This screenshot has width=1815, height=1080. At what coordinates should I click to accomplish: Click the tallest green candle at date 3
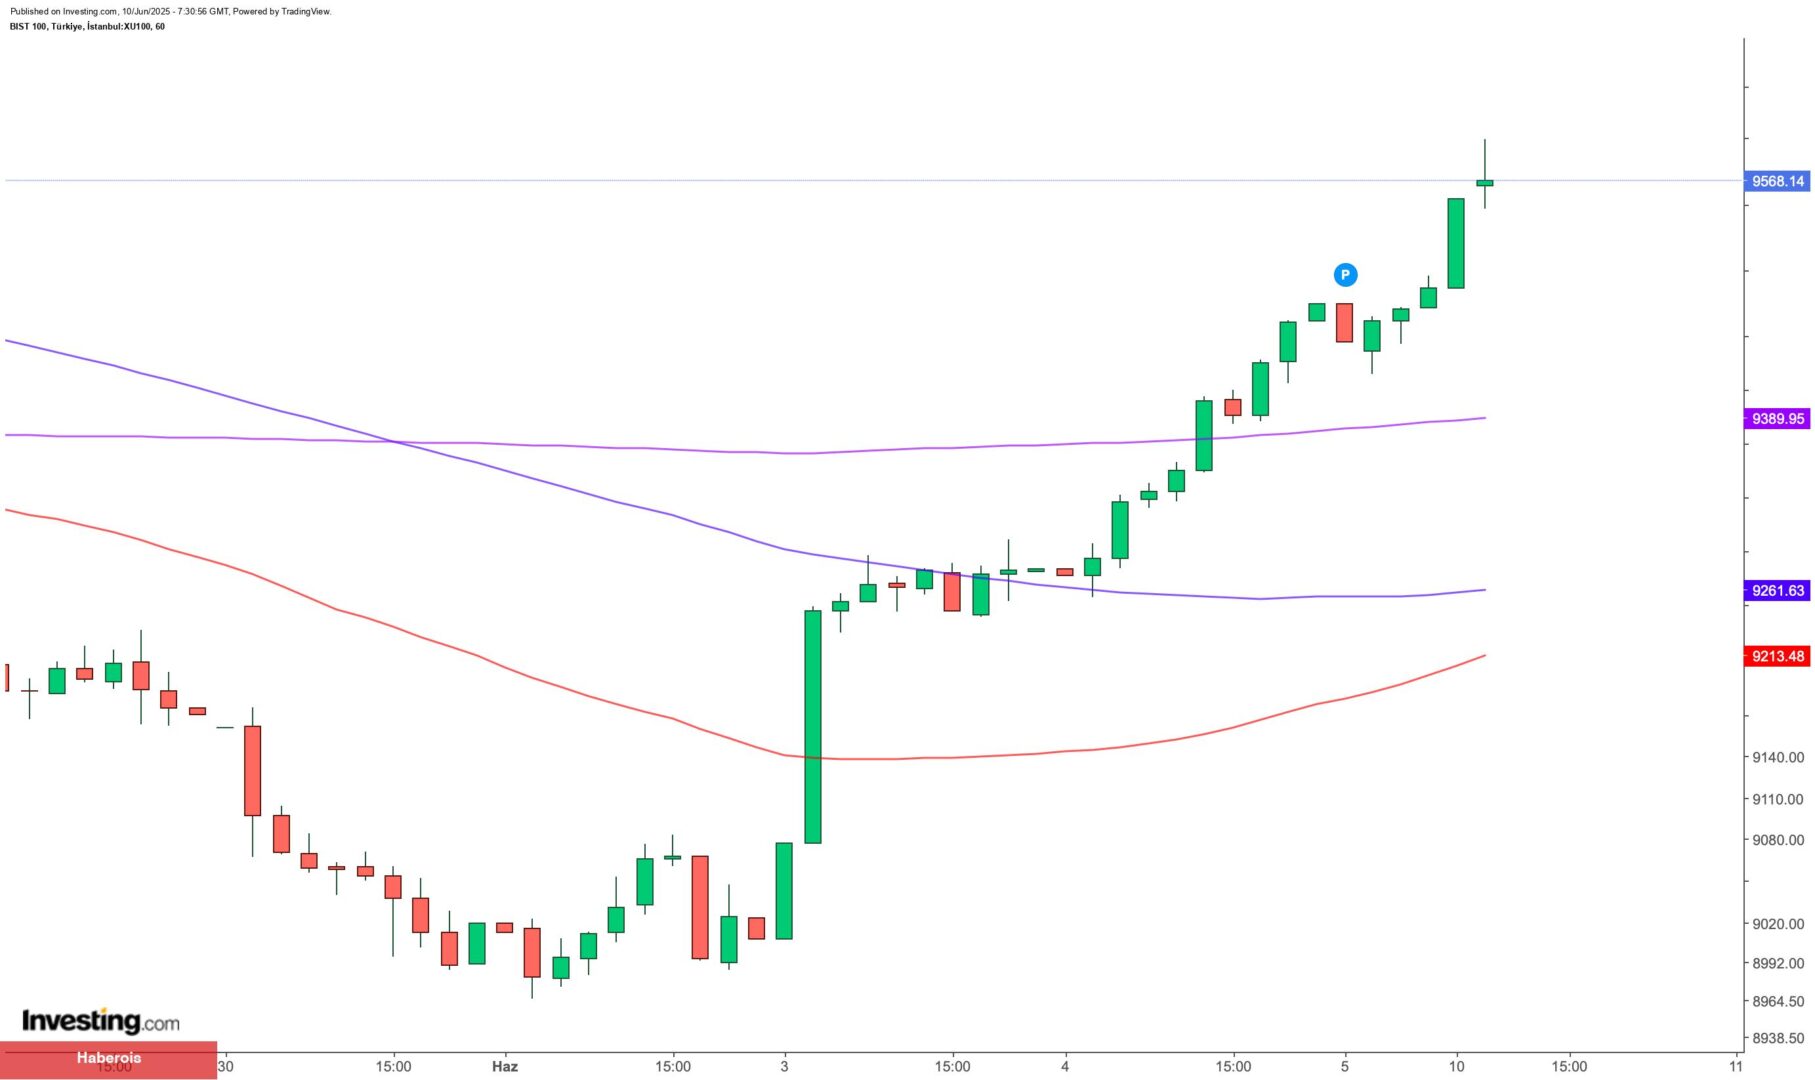point(813,726)
